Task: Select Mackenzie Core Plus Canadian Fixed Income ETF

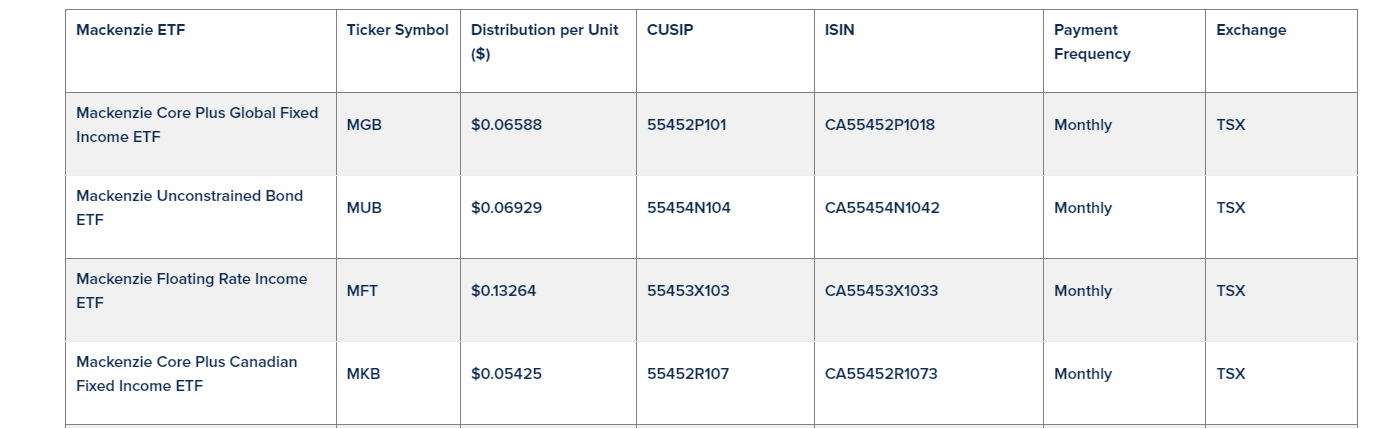Action: (x=186, y=374)
